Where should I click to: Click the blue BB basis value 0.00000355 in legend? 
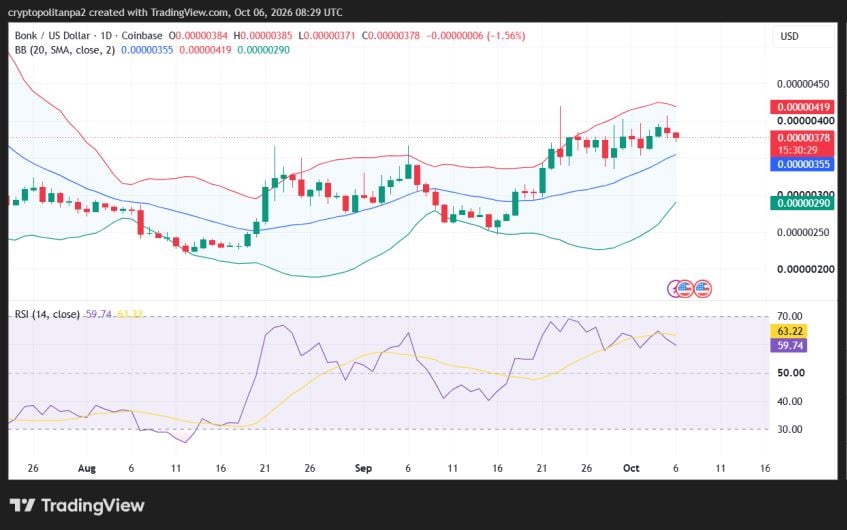coord(147,50)
